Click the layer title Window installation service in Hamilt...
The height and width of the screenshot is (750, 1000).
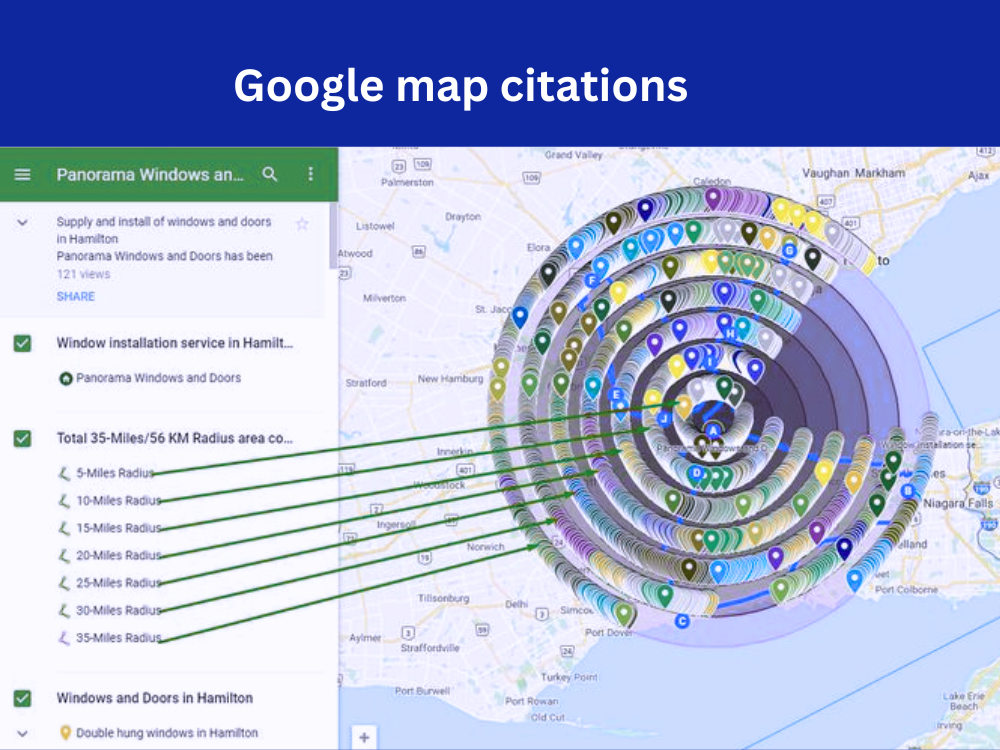click(175, 343)
